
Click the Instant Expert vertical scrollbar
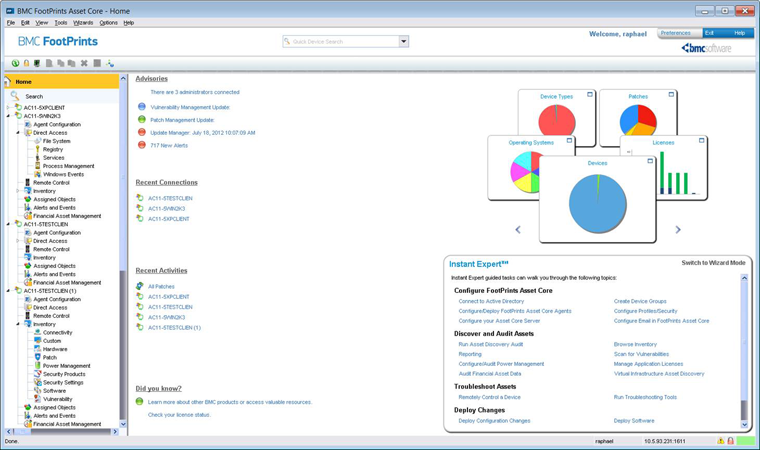(x=744, y=352)
